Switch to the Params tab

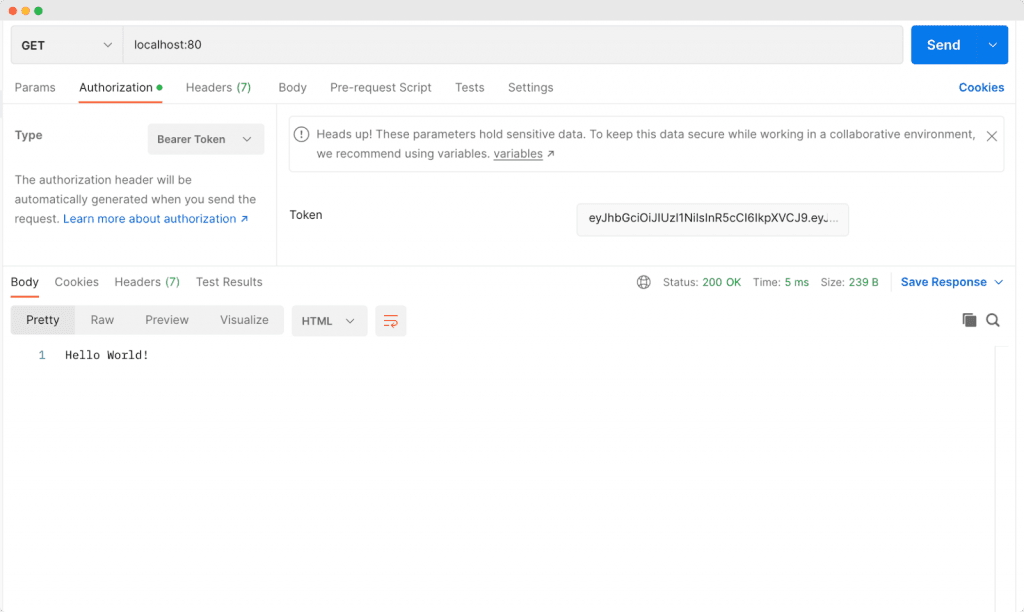(35, 88)
